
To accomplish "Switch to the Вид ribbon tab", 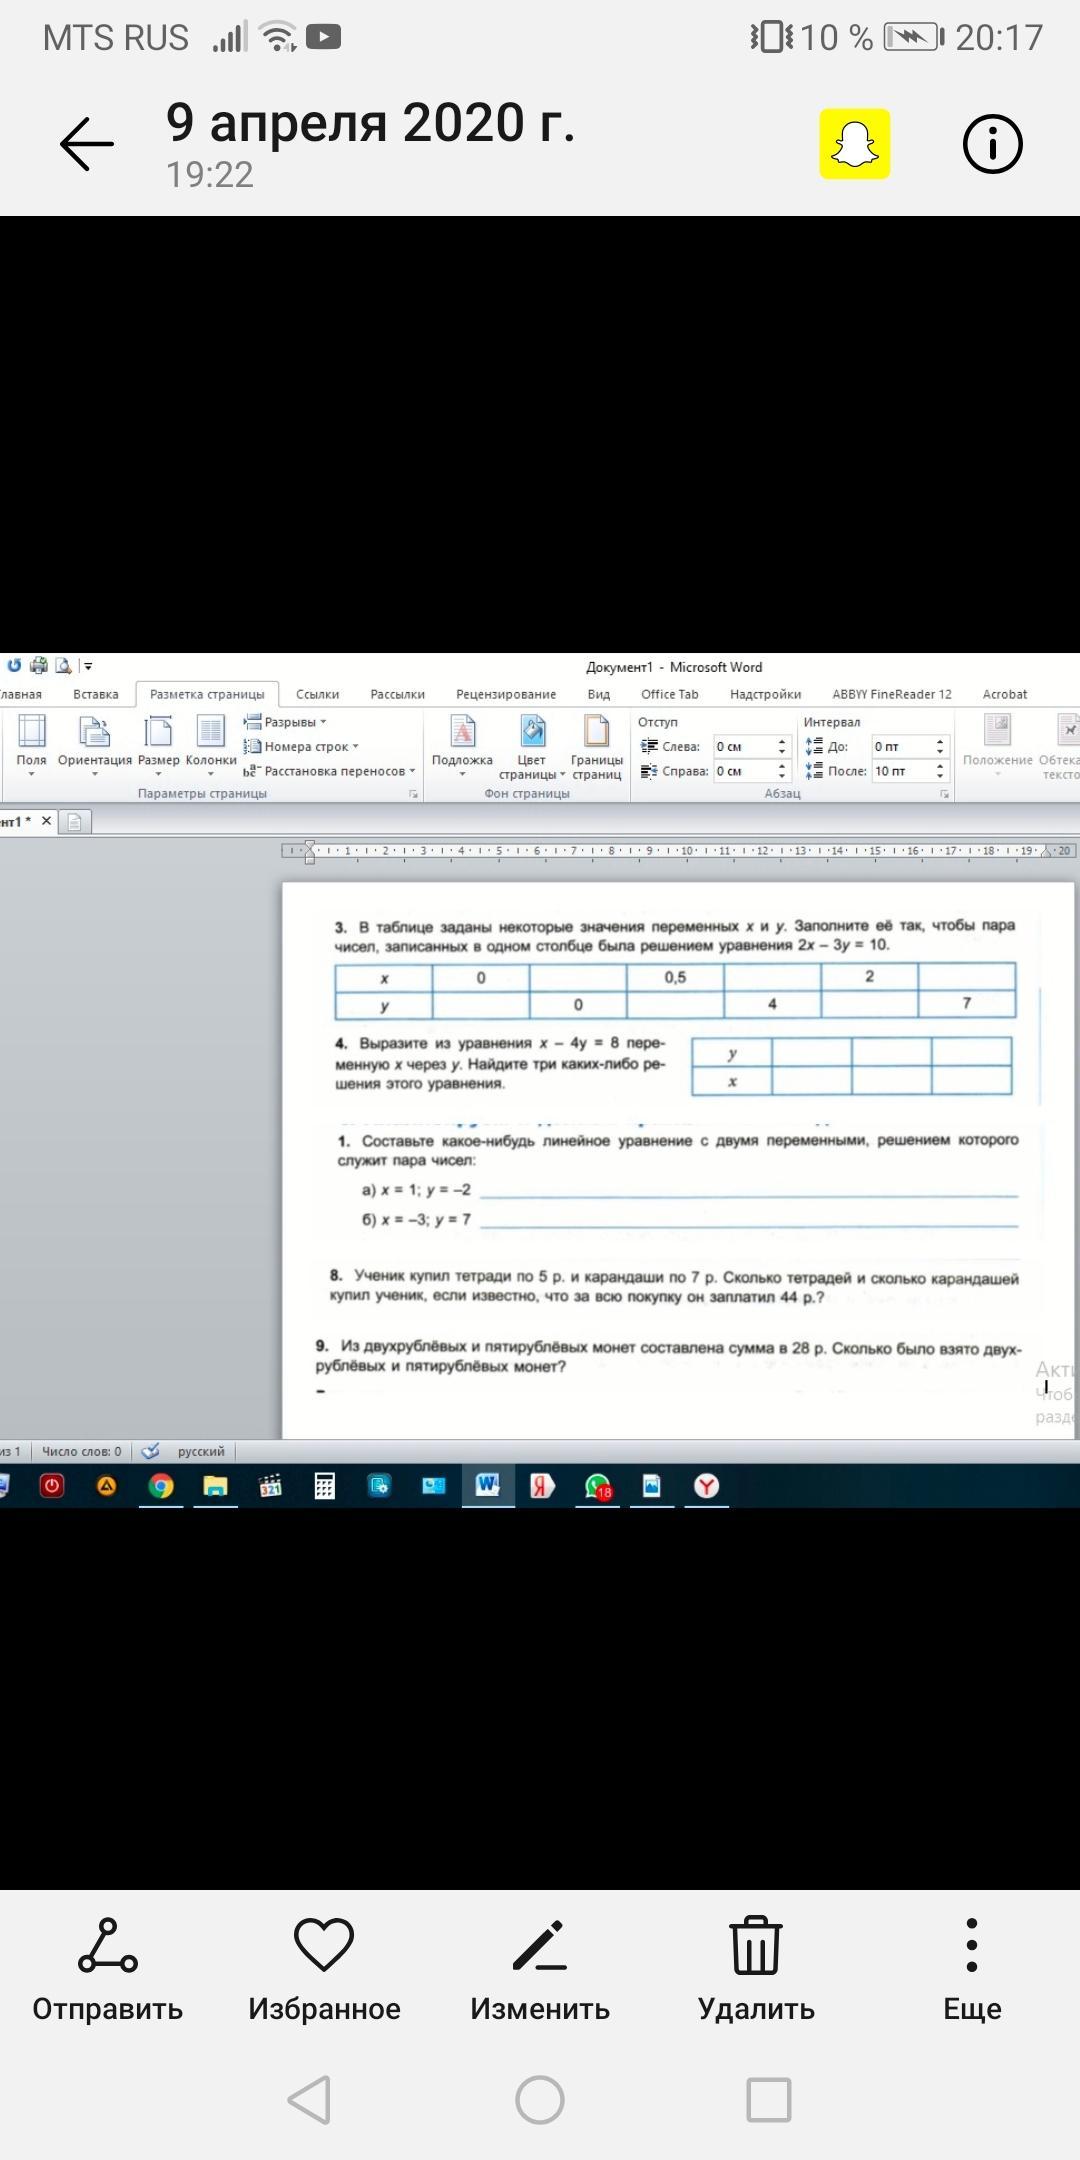I will pos(599,694).
